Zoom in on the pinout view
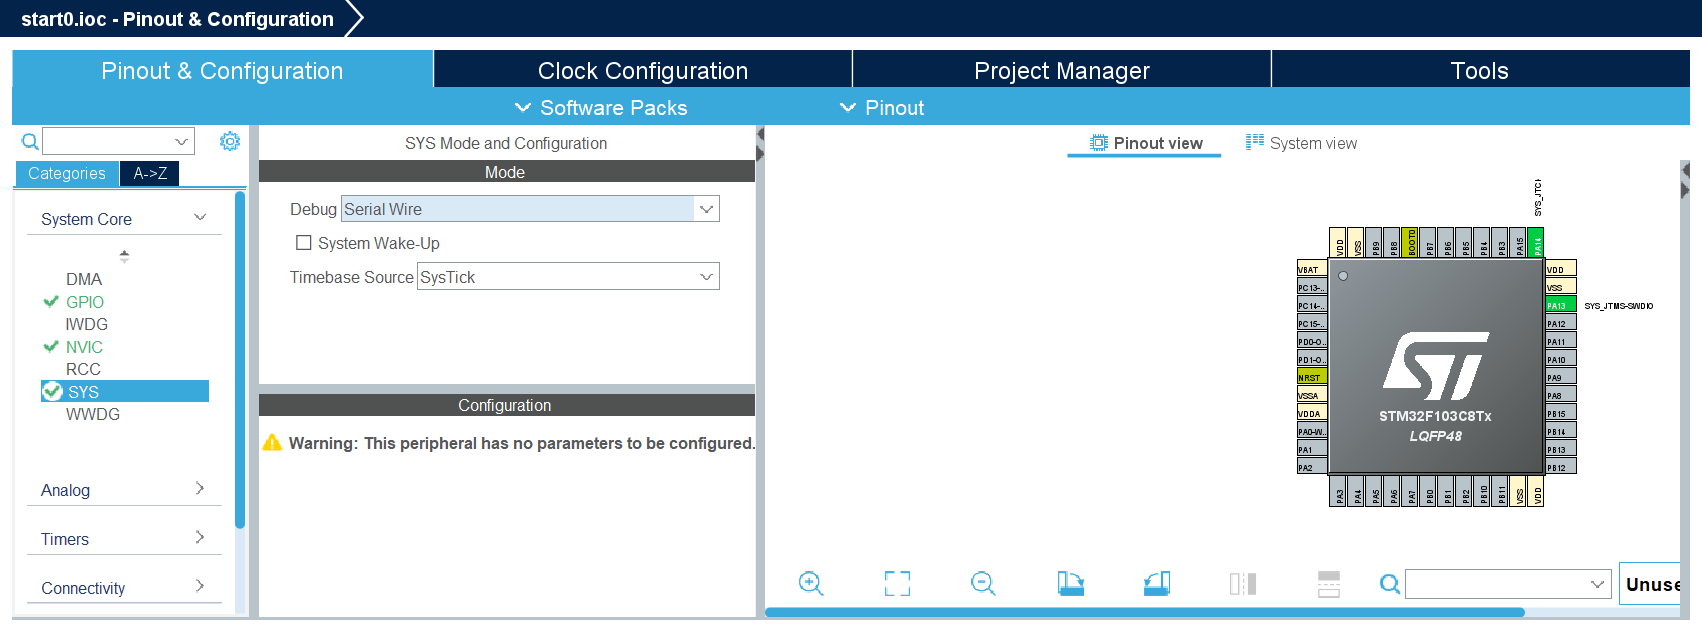Screen dimensions: 1702x632 811,584
